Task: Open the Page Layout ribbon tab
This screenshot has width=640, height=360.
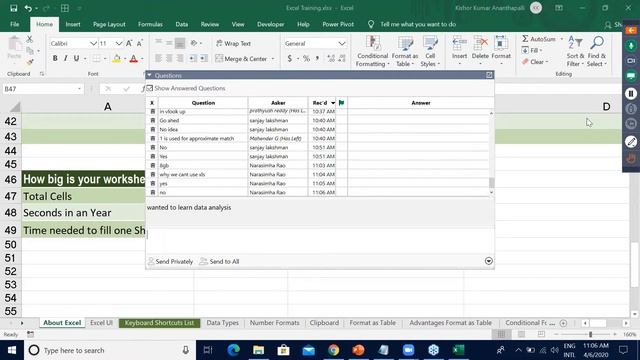Action: click(109, 24)
